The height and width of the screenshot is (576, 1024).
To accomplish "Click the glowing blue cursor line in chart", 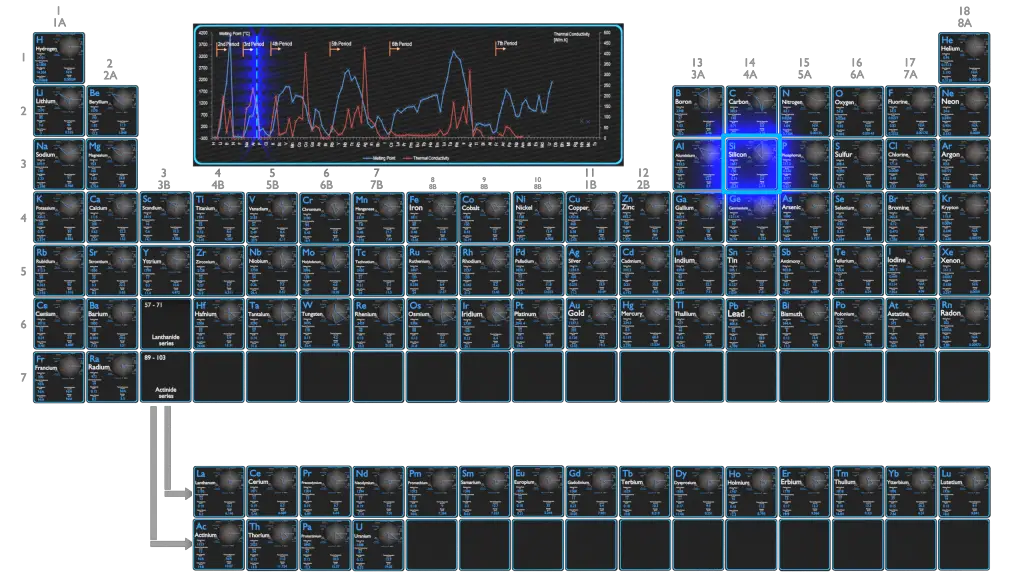I will click(x=257, y=90).
